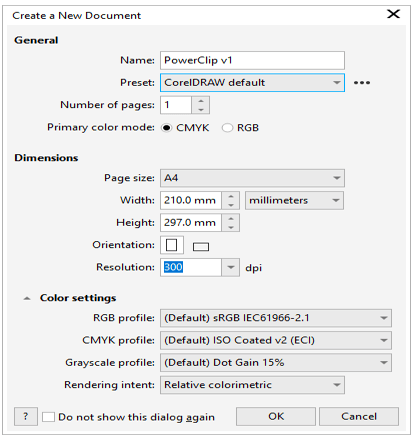The height and width of the screenshot is (437, 412).
Task: Click the Width field showing 210.0 mm
Action: (191, 200)
